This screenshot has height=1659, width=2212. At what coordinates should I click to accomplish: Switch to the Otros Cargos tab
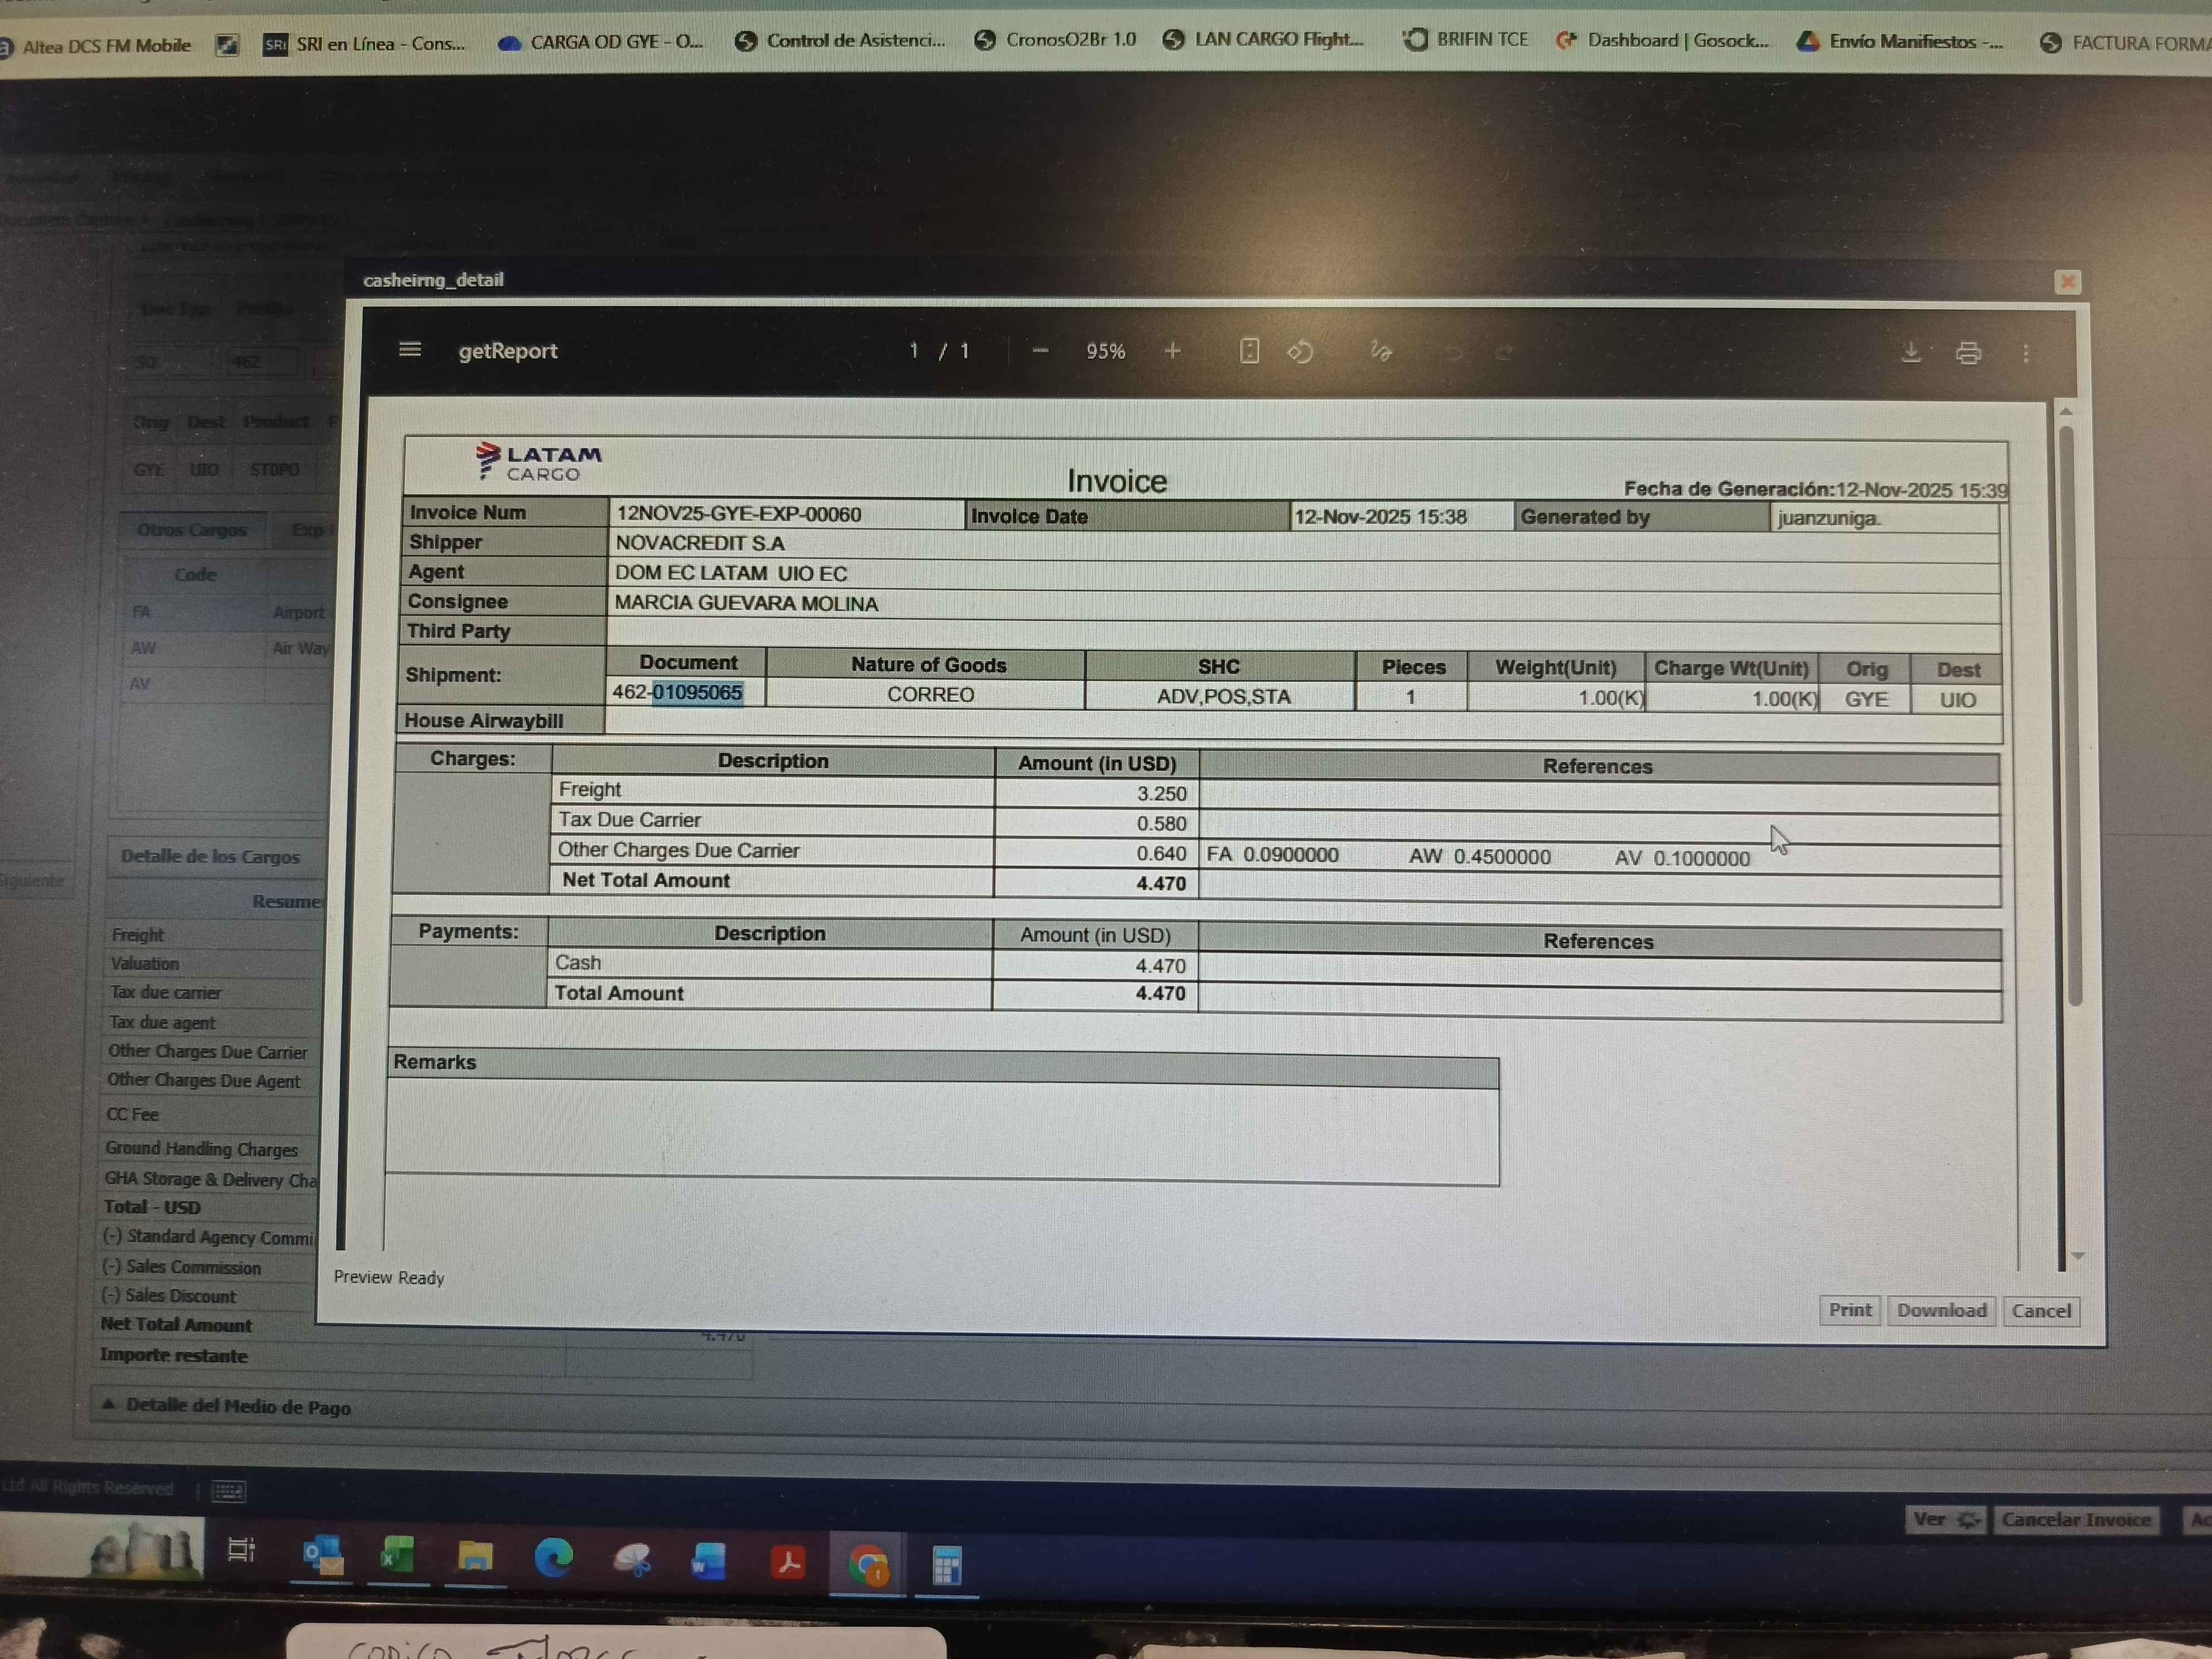192,530
